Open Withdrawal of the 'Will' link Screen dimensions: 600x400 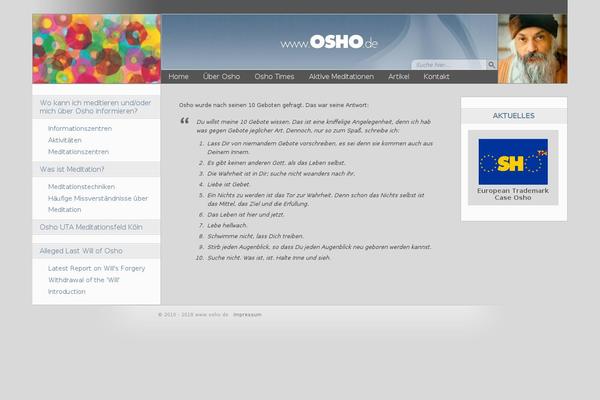pyautogui.click(x=84, y=280)
